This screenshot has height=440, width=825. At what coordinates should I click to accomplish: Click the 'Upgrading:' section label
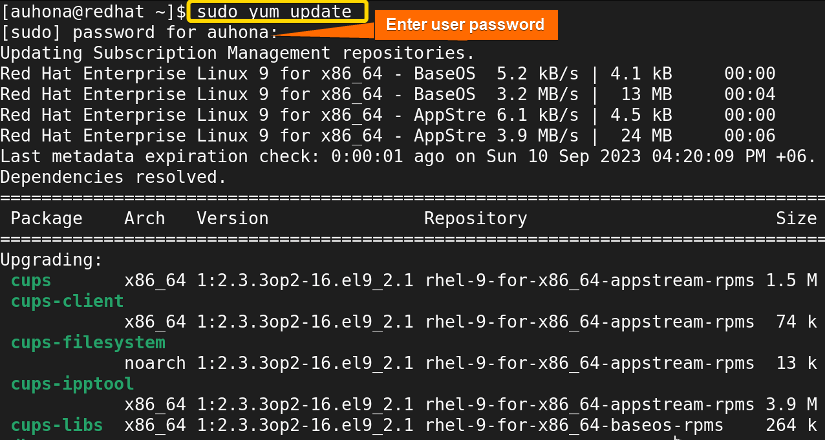click(52, 260)
